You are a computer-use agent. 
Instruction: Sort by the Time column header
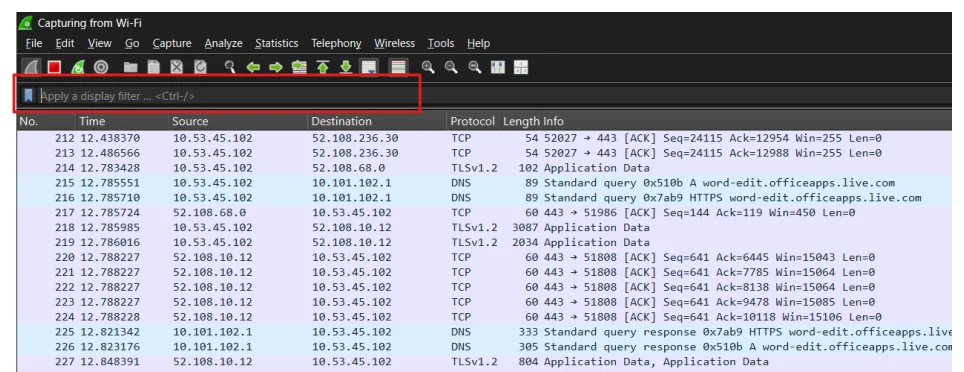pos(122,121)
